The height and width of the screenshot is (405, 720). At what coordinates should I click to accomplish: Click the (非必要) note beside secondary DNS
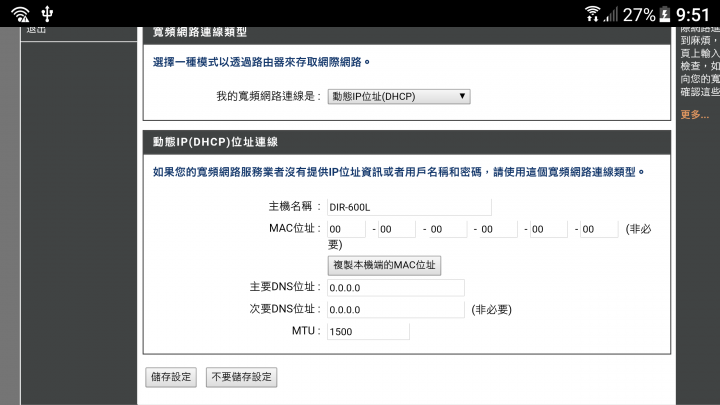[x=491, y=310]
